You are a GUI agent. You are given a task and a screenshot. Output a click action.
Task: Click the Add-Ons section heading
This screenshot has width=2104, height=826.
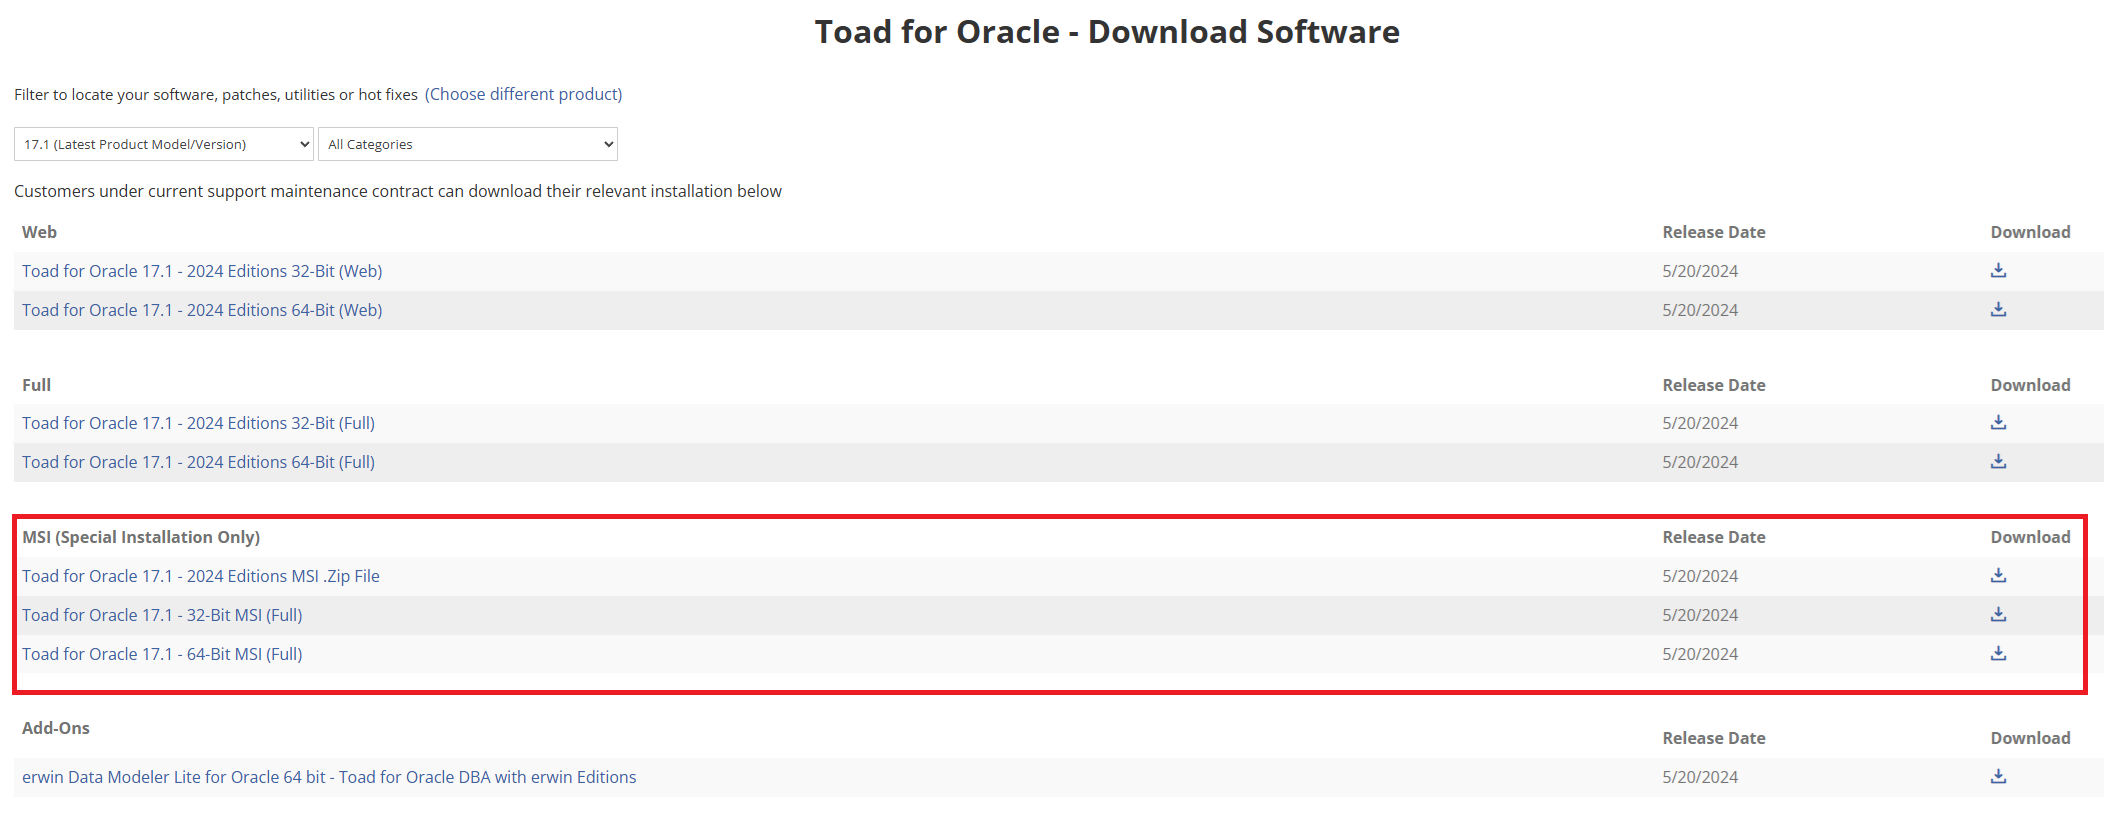tap(56, 728)
